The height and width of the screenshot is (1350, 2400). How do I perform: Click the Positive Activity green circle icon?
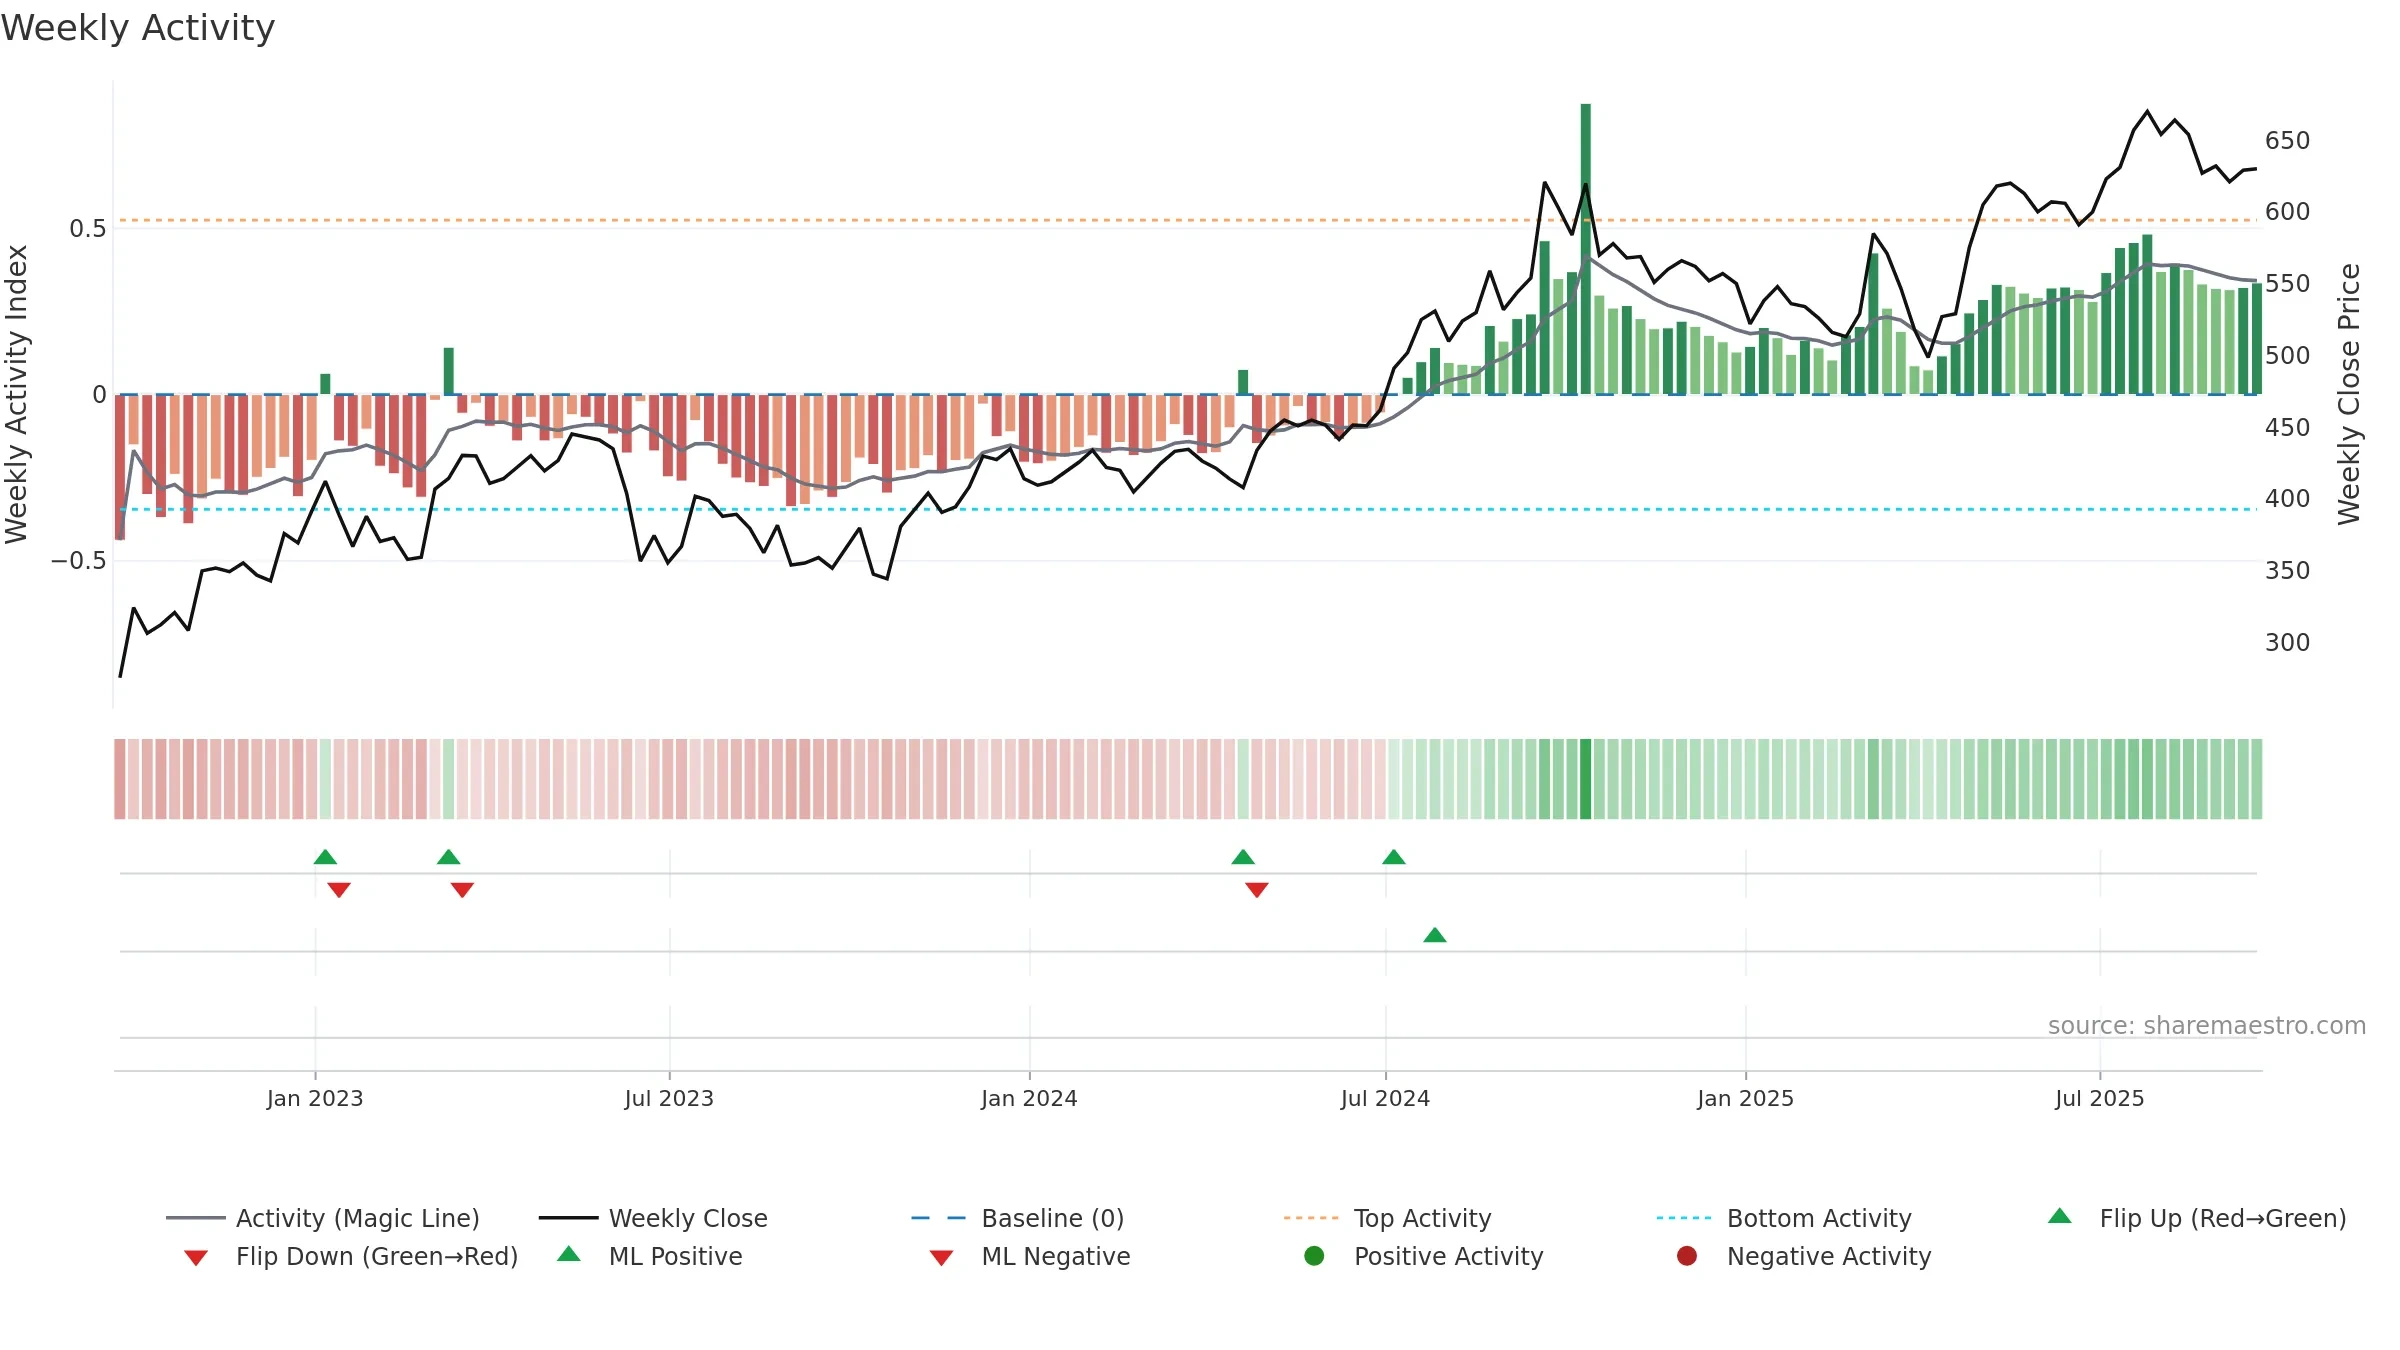point(1314,1256)
